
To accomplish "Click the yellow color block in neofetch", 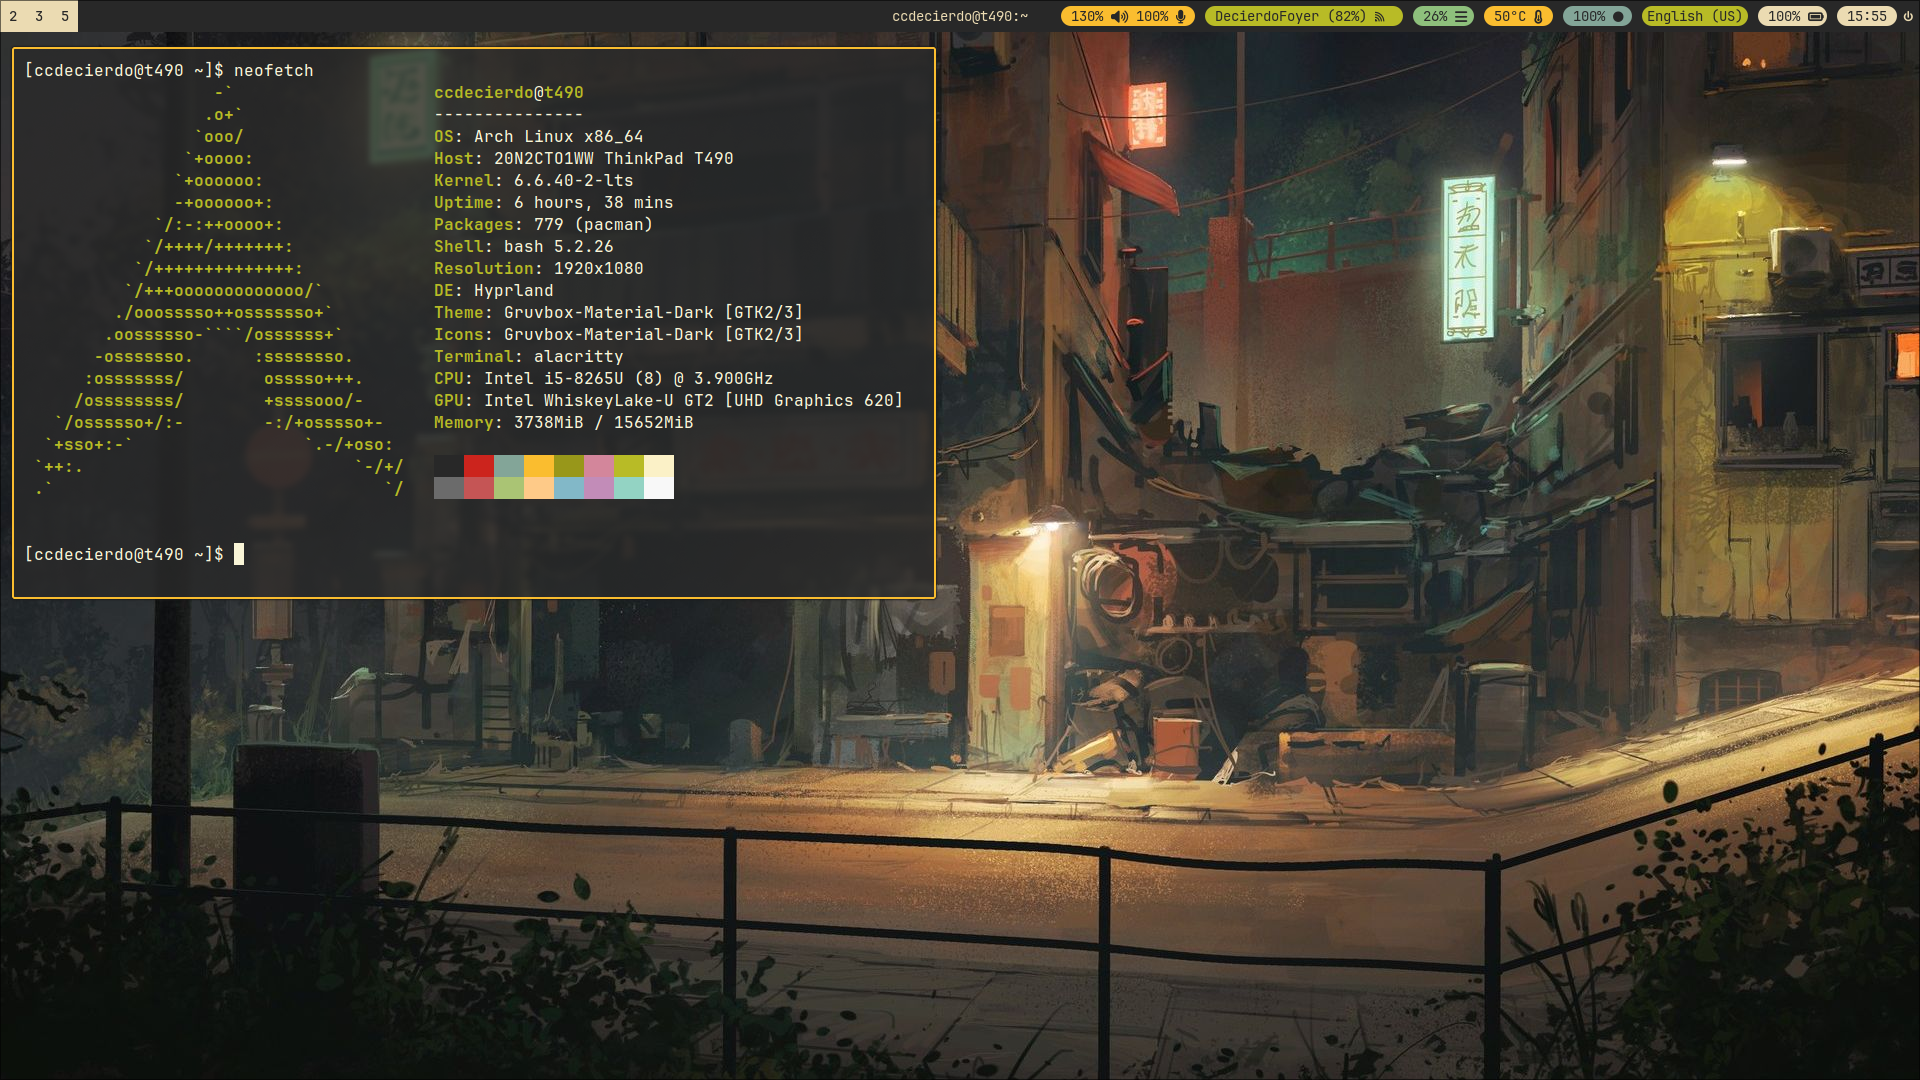I will pyautogui.click(x=539, y=466).
